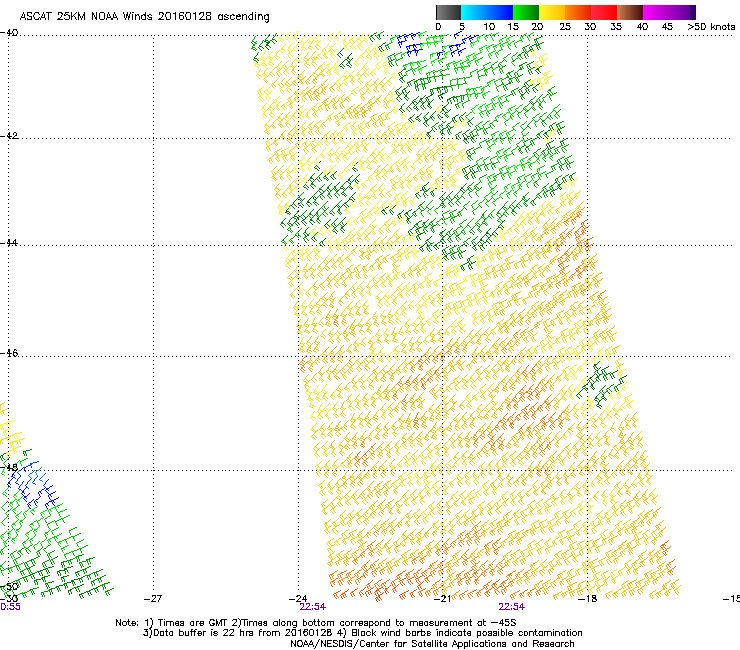Click the '-24' longitude label
The image size is (740, 650).
(x=298, y=599)
